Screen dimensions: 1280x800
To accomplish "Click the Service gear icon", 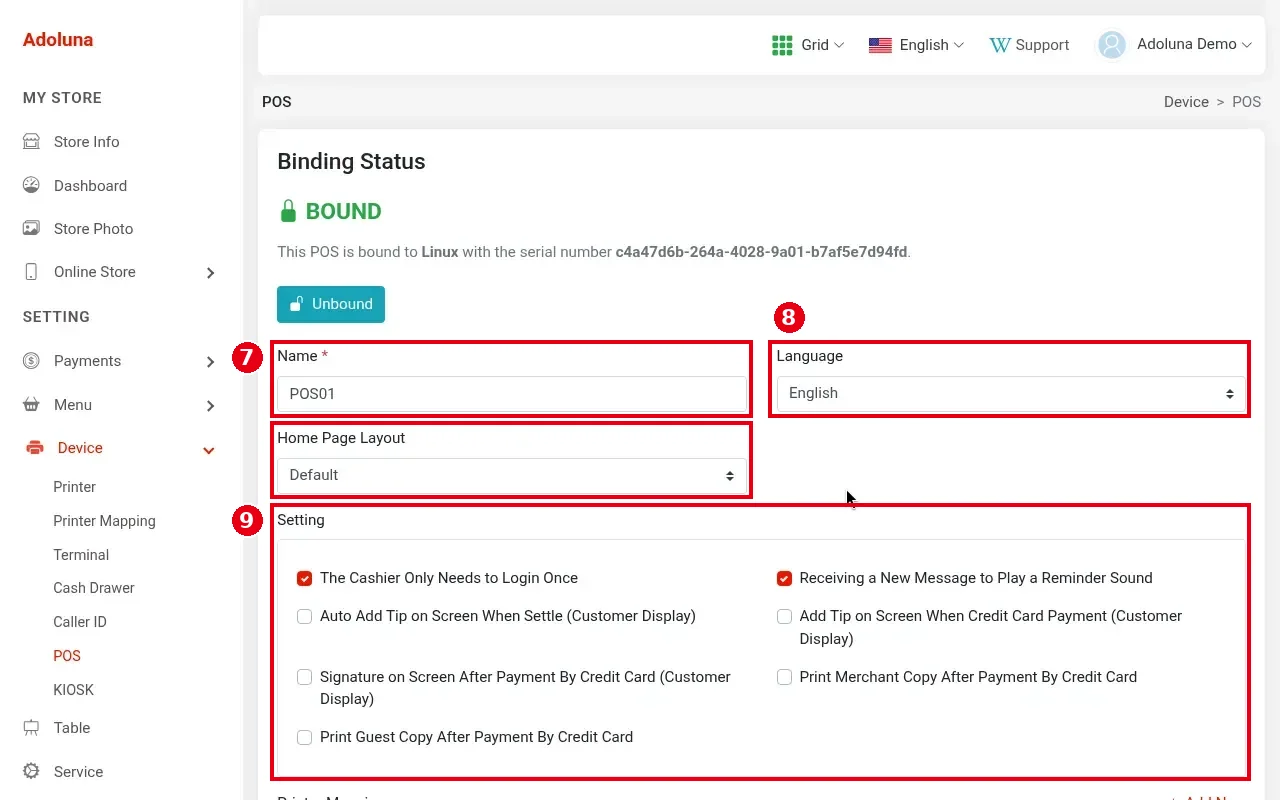I will [31, 772].
